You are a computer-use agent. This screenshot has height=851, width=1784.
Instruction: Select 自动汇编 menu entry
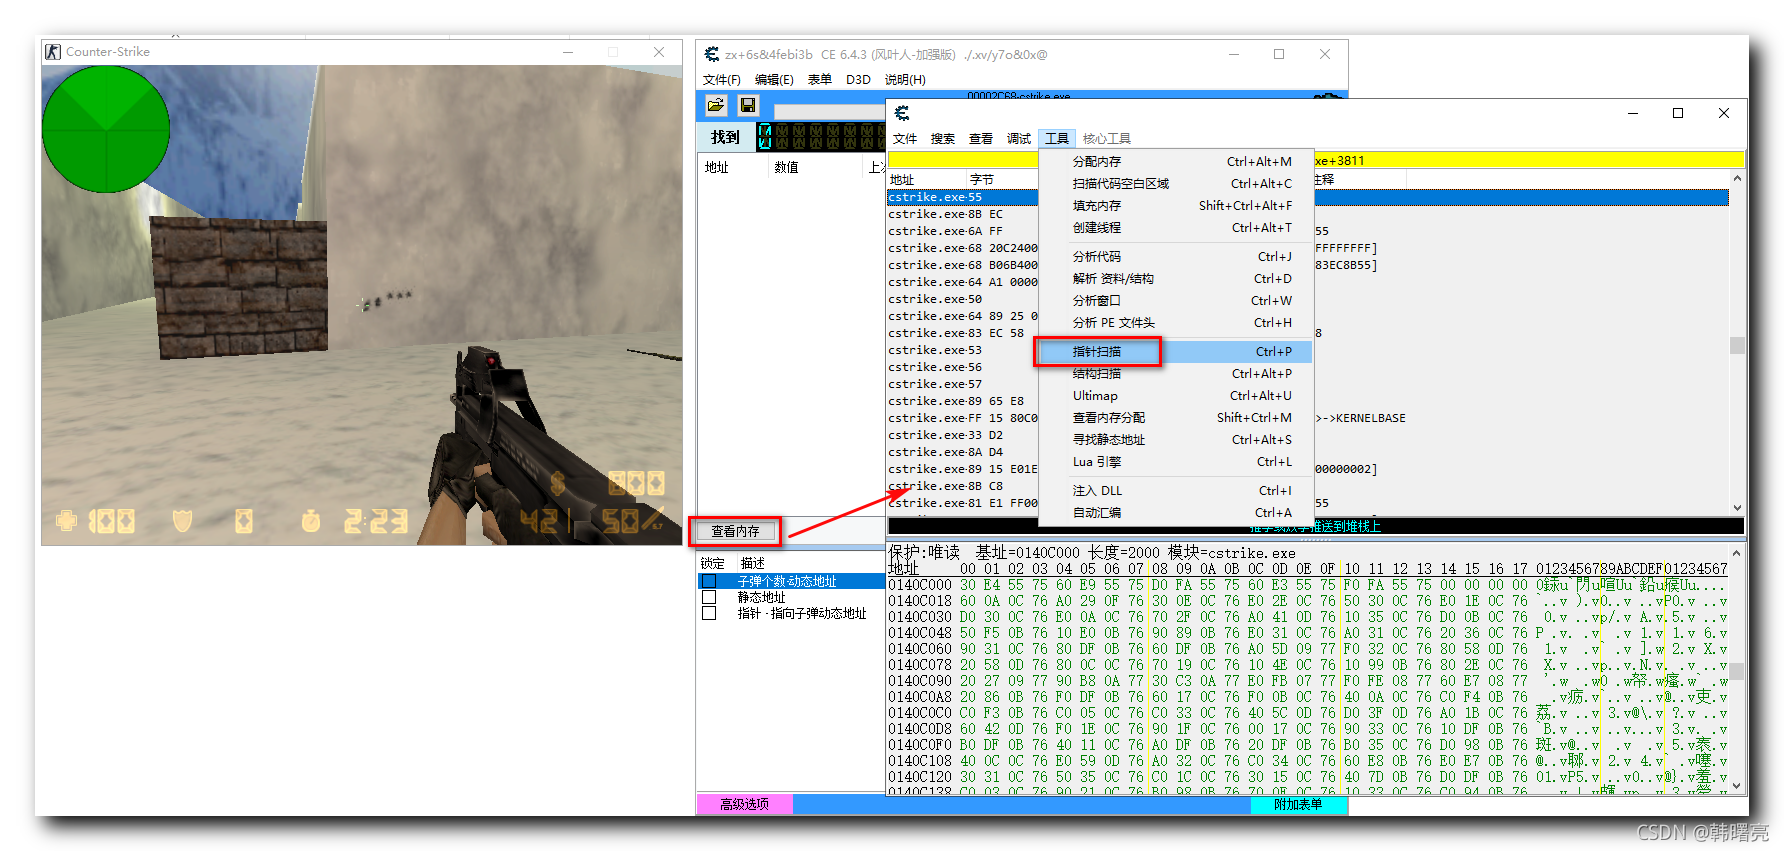(x=1176, y=512)
